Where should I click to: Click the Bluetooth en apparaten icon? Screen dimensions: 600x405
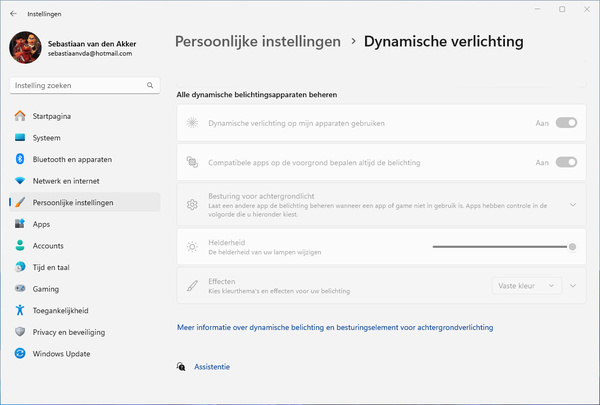tap(20, 159)
